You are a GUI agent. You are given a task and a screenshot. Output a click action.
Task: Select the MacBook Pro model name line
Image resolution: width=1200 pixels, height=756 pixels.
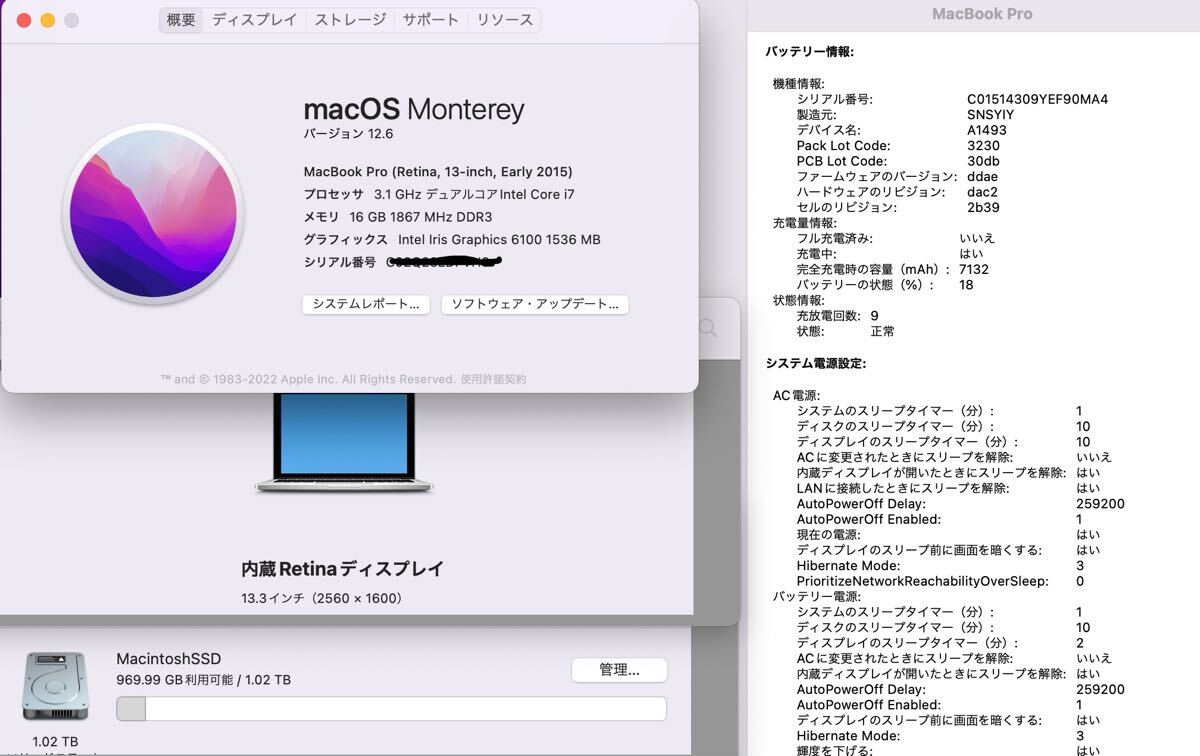coord(438,172)
